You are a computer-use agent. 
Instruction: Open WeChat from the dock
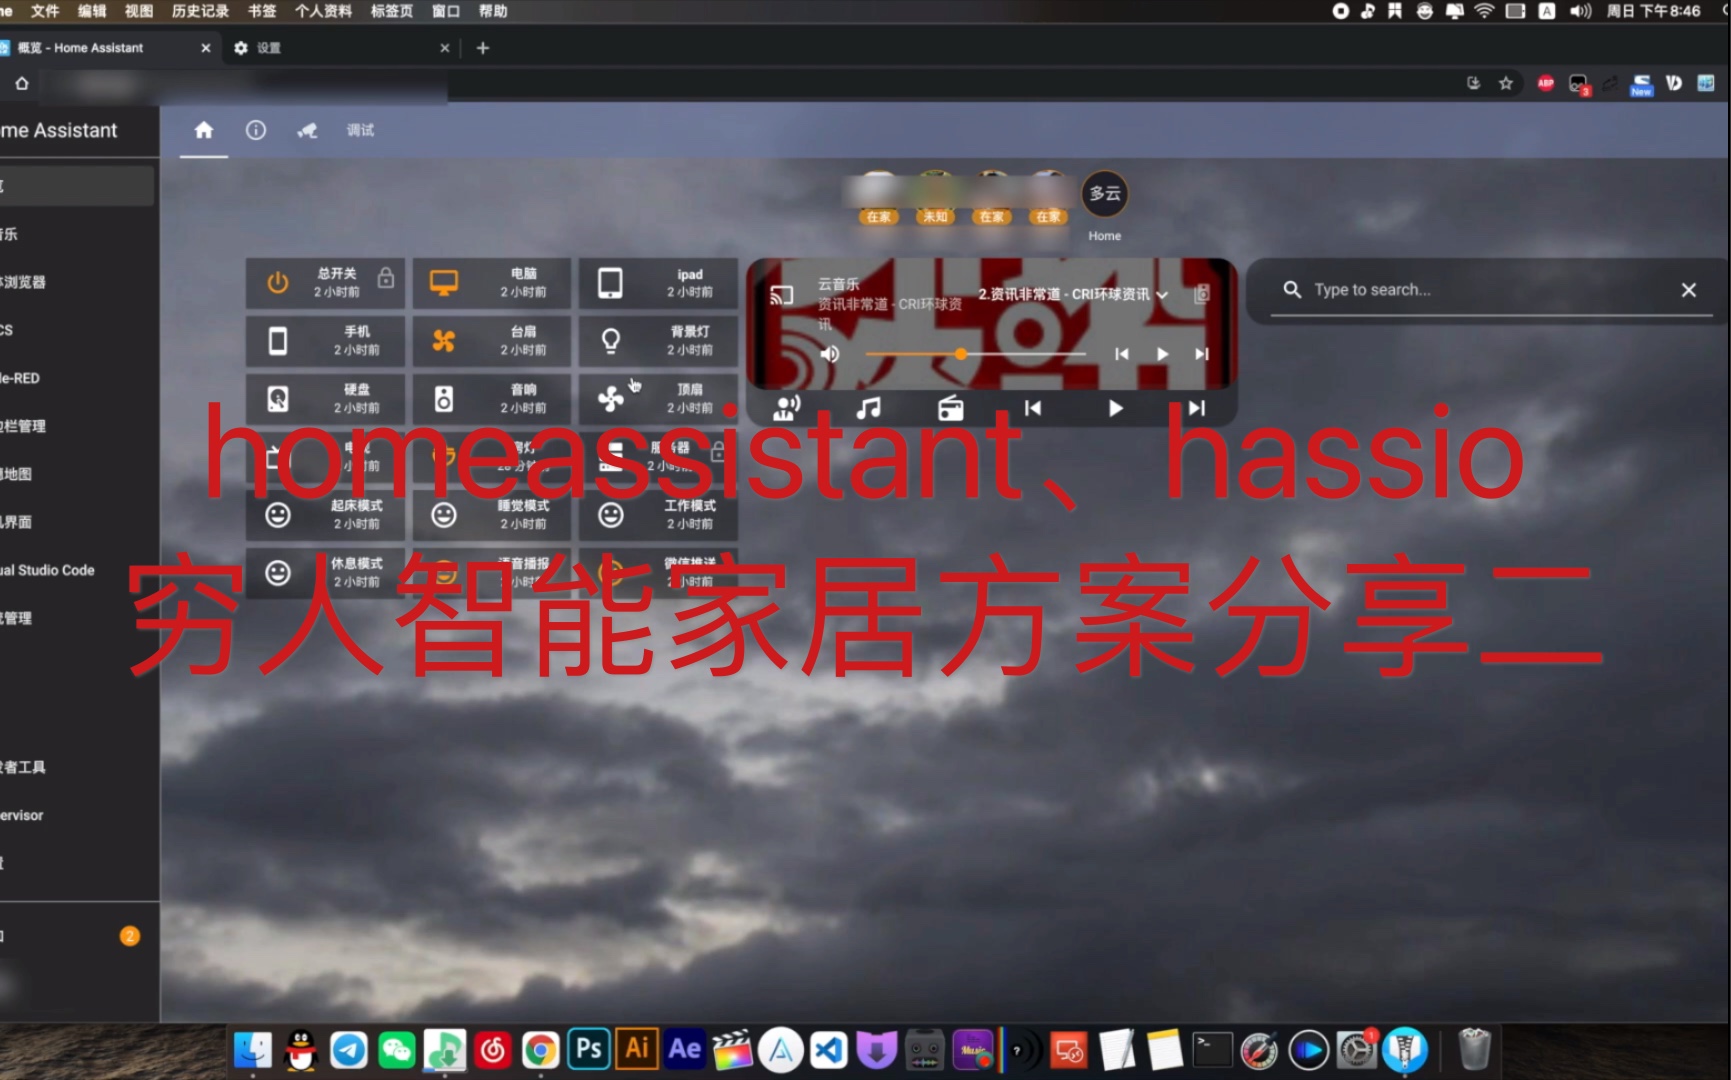click(397, 1050)
